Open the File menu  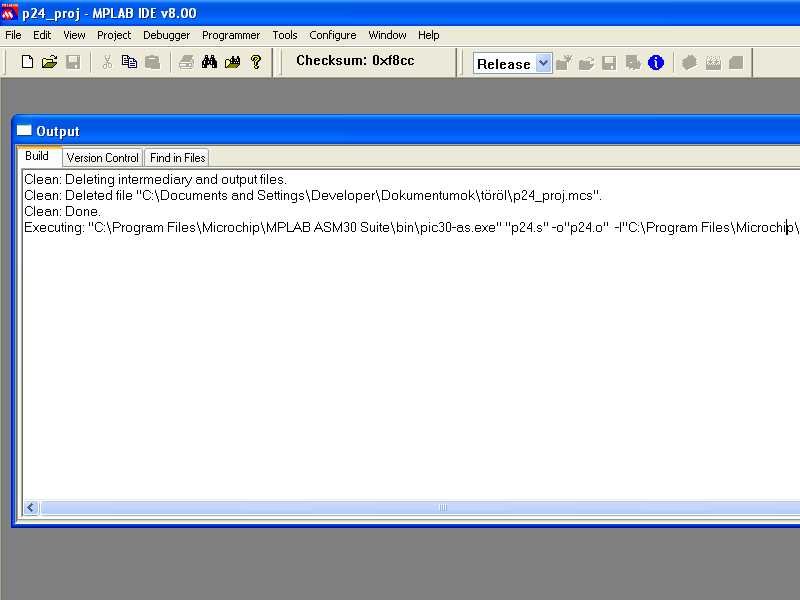[13, 35]
